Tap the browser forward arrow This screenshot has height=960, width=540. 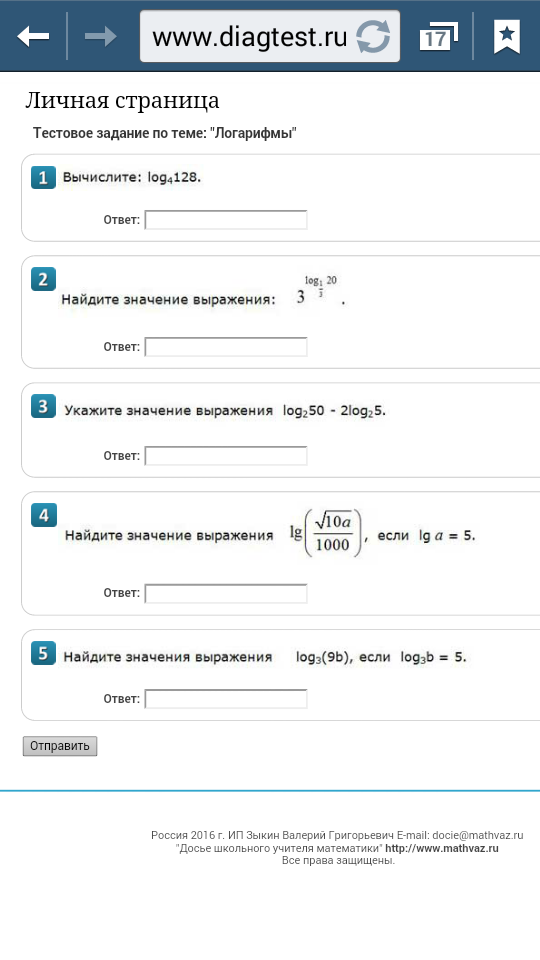(100, 37)
